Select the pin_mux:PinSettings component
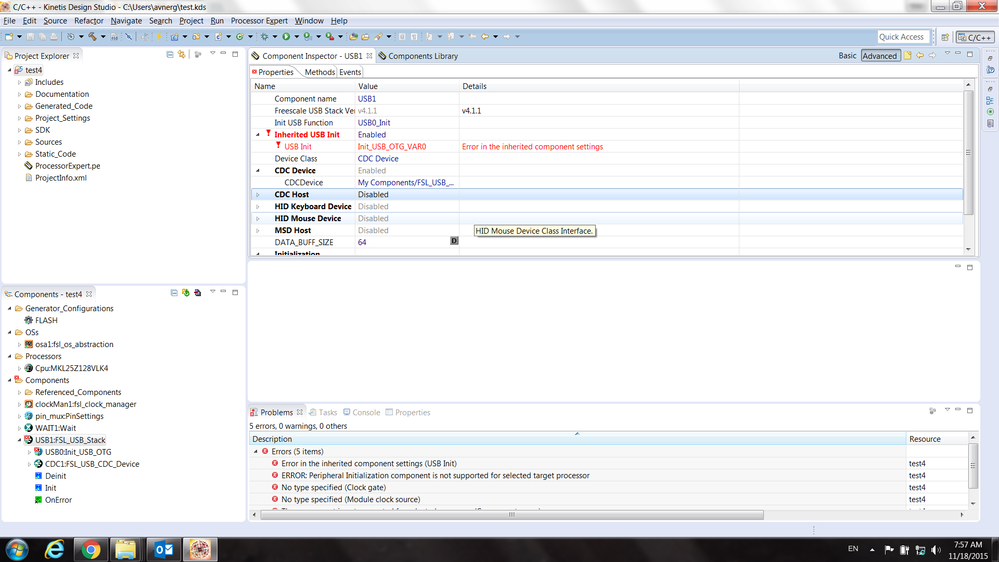 click(64, 416)
